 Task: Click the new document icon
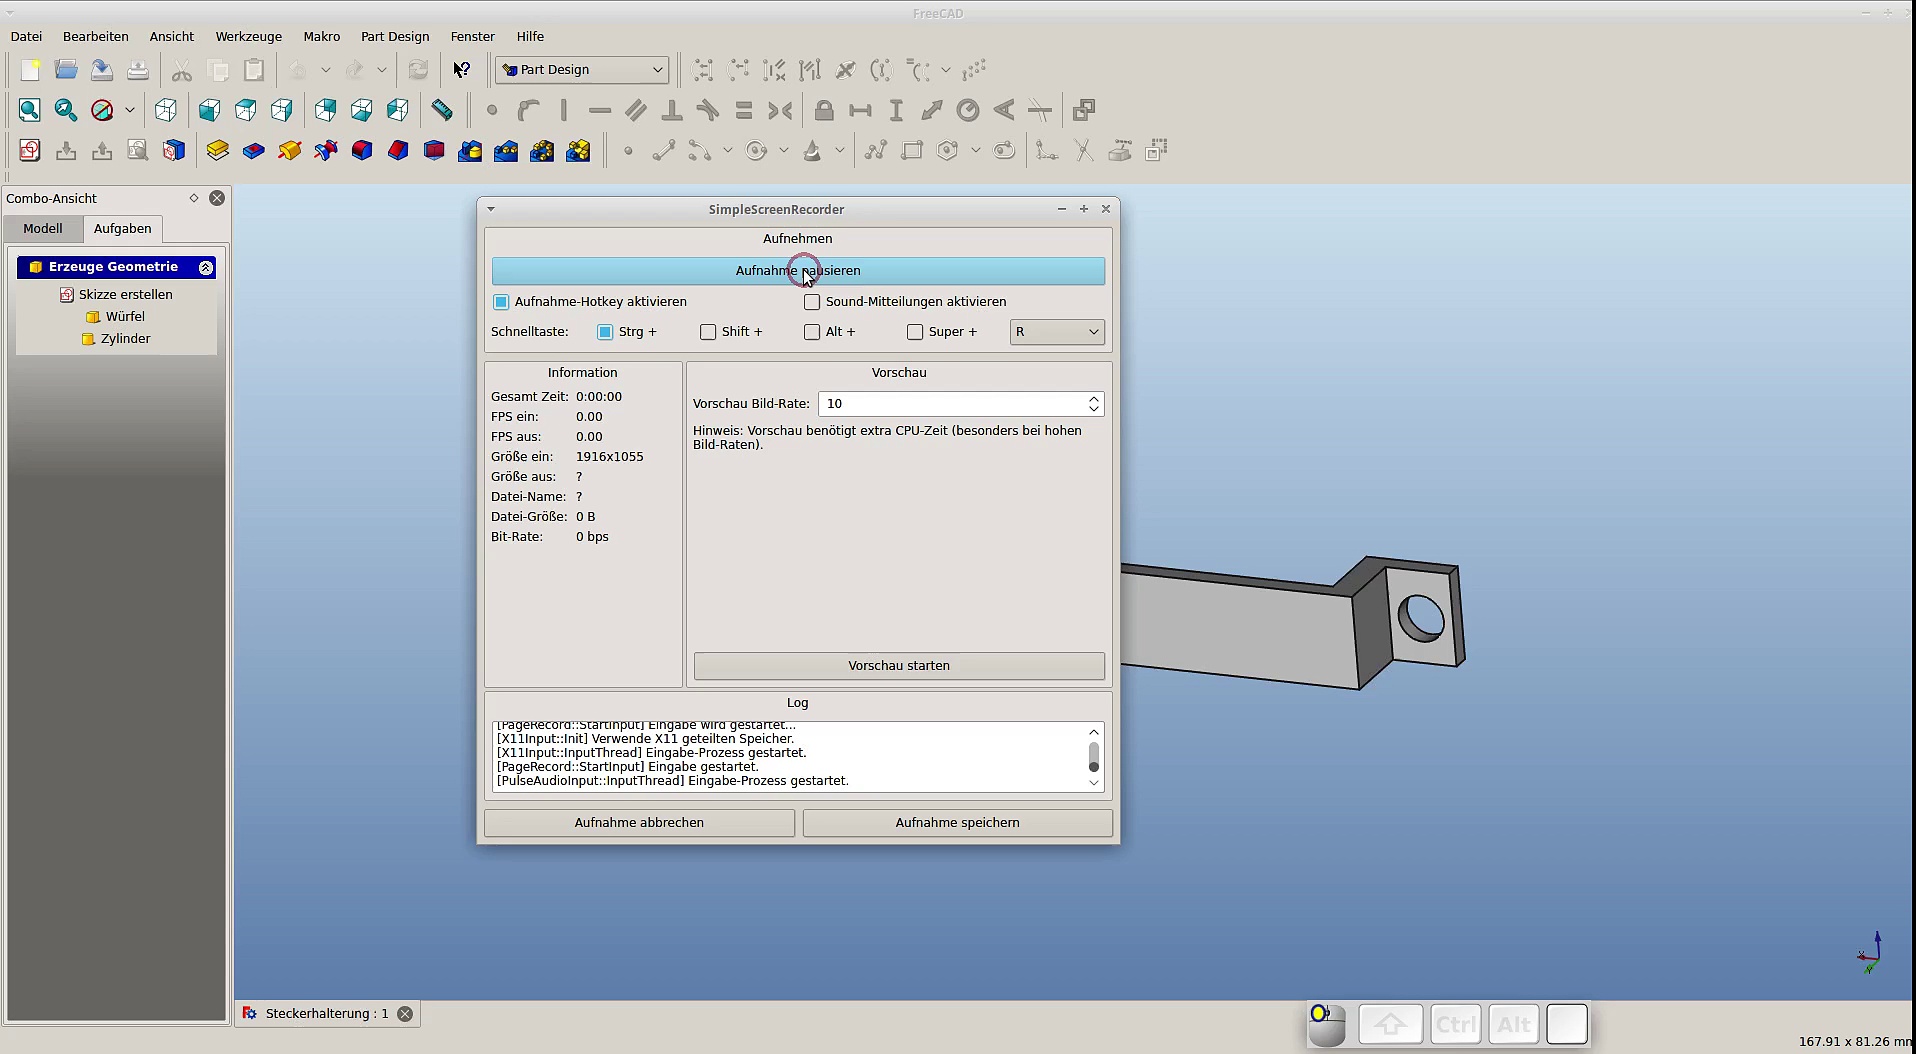point(30,70)
